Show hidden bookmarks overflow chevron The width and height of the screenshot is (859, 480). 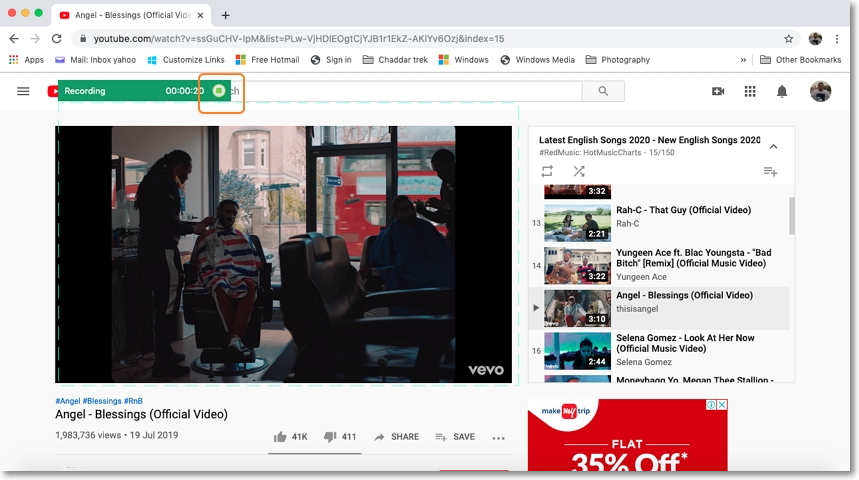click(743, 60)
